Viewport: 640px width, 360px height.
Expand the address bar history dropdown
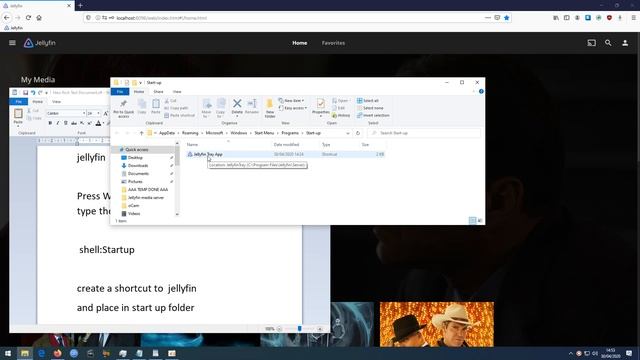(348, 133)
